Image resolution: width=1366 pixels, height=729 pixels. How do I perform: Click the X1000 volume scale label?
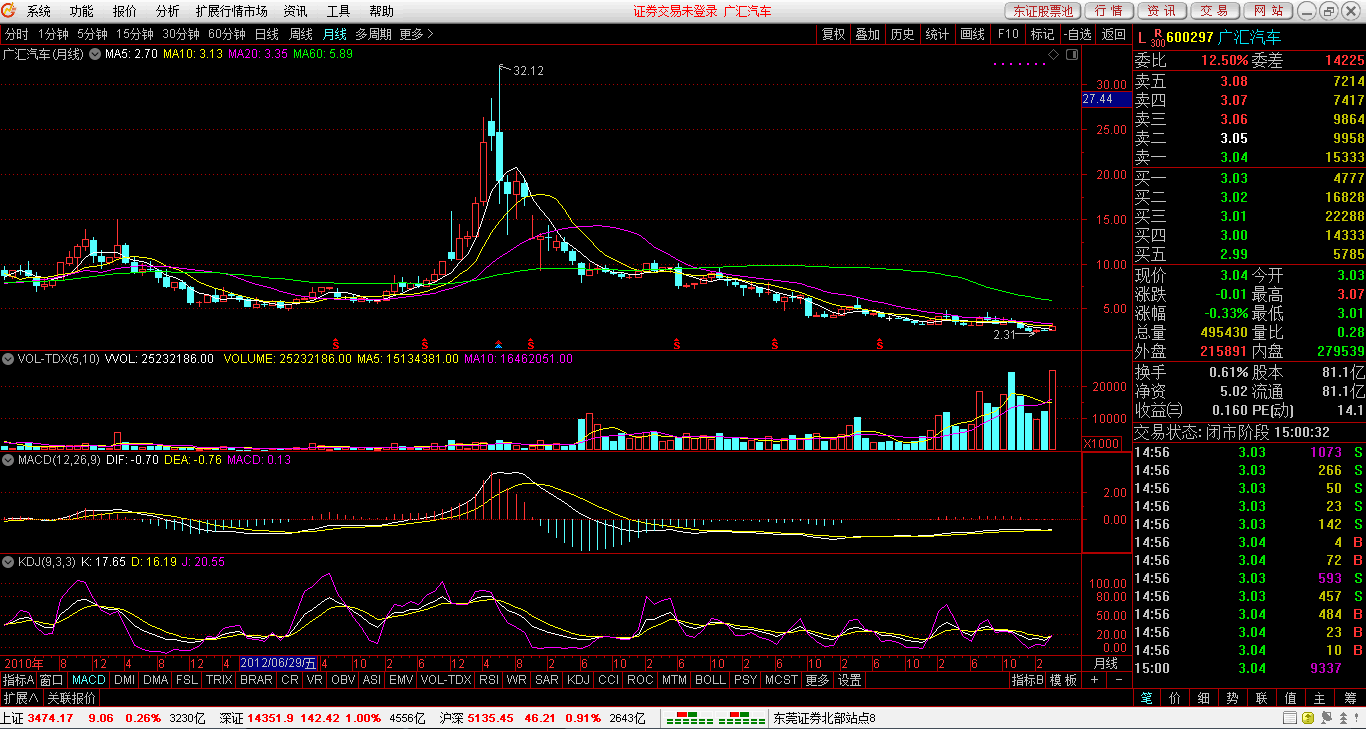click(1102, 443)
